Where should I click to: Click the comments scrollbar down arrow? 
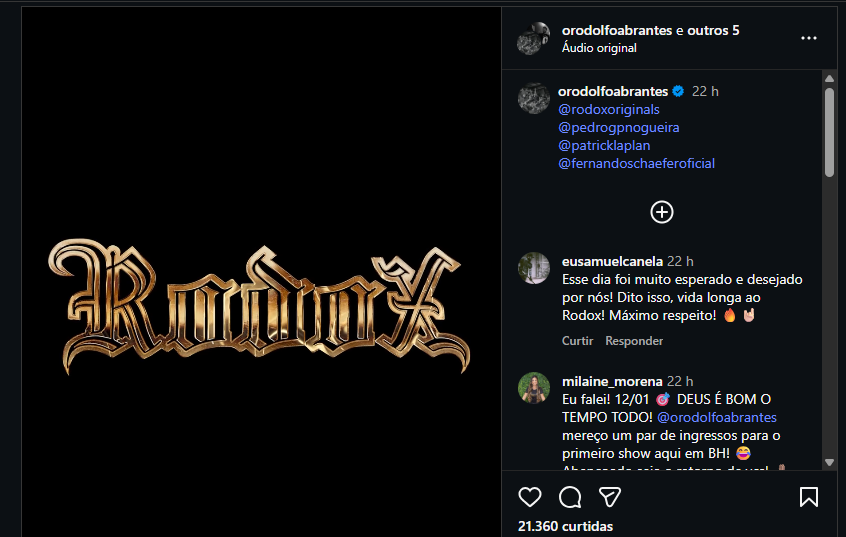click(x=829, y=463)
